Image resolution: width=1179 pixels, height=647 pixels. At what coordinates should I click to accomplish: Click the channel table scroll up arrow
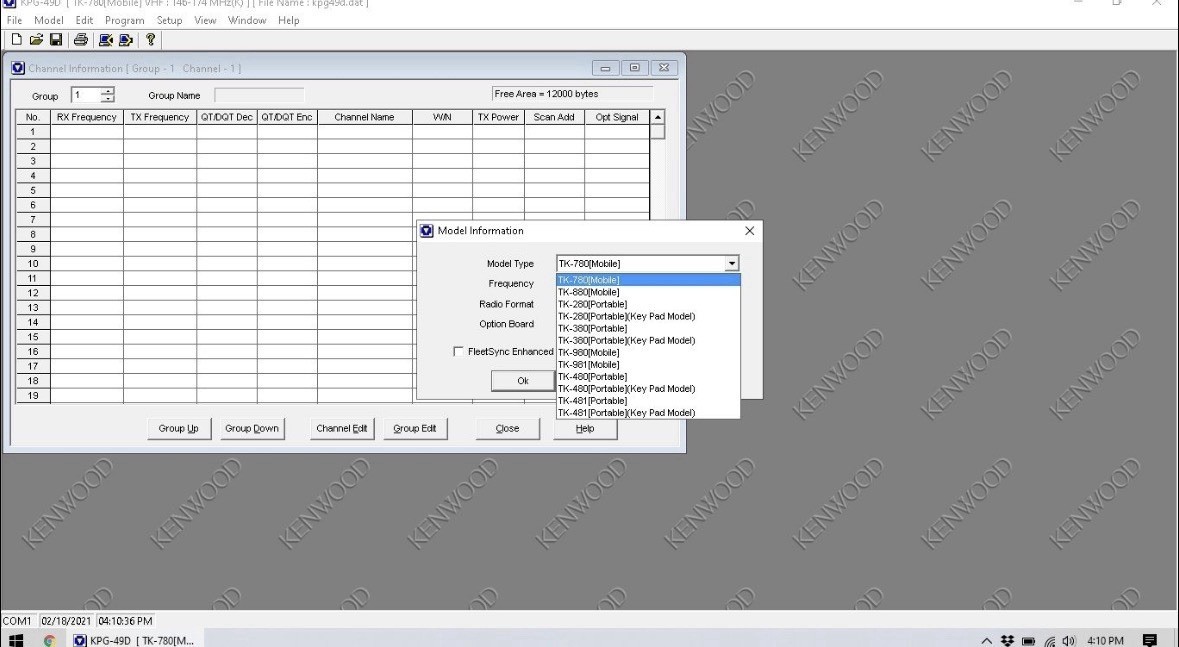pyautogui.click(x=658, y=117)
